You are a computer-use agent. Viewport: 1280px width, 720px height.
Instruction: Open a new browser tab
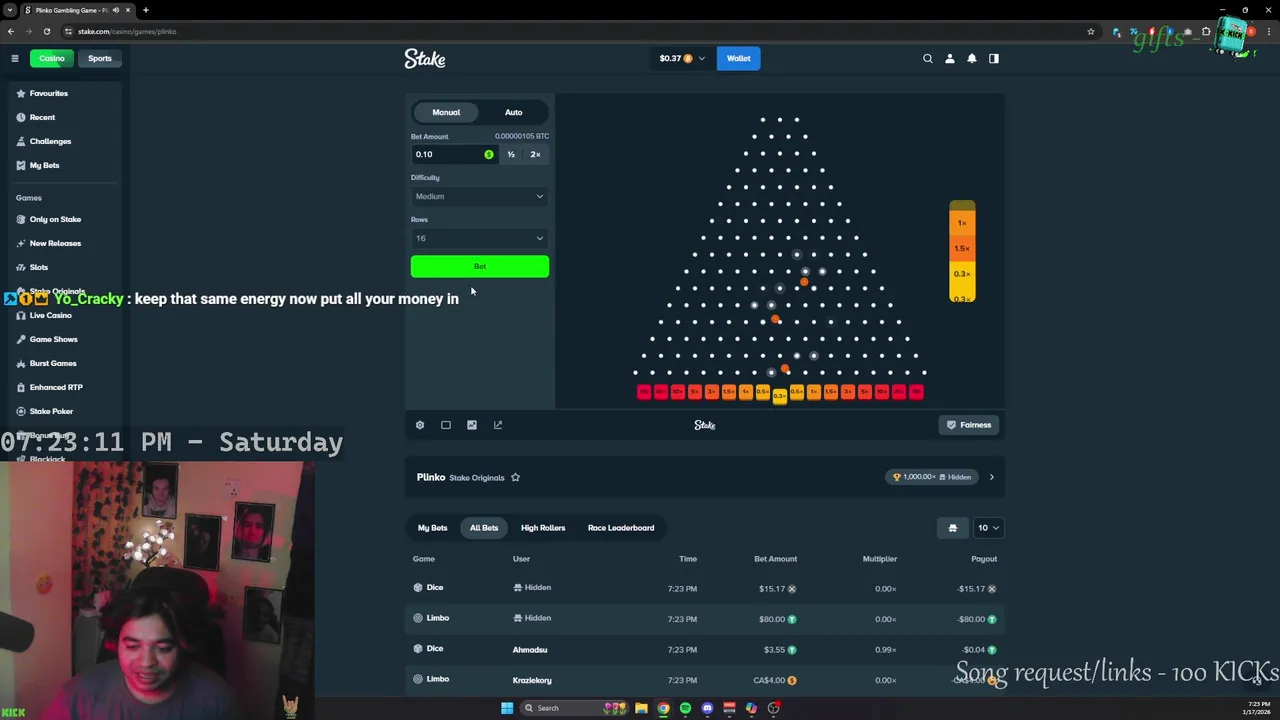pyautogui.click(x=145, y=10)
